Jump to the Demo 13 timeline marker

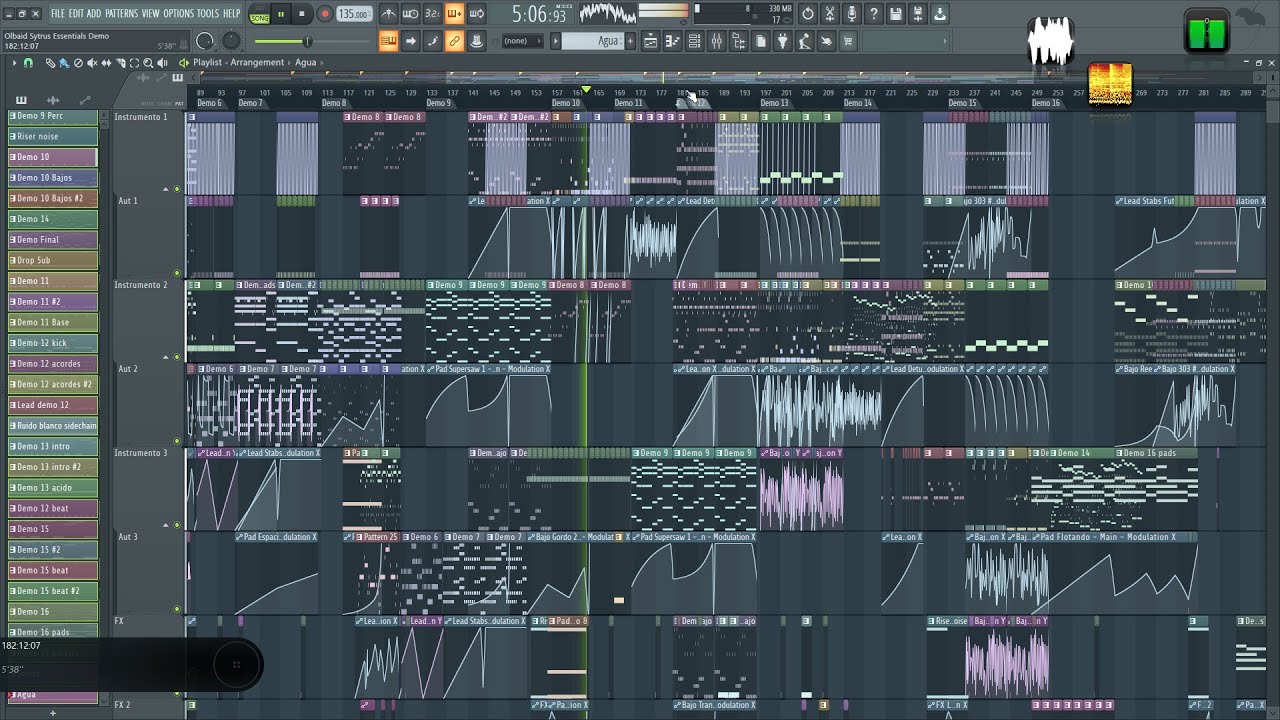[x=774, y=103]
